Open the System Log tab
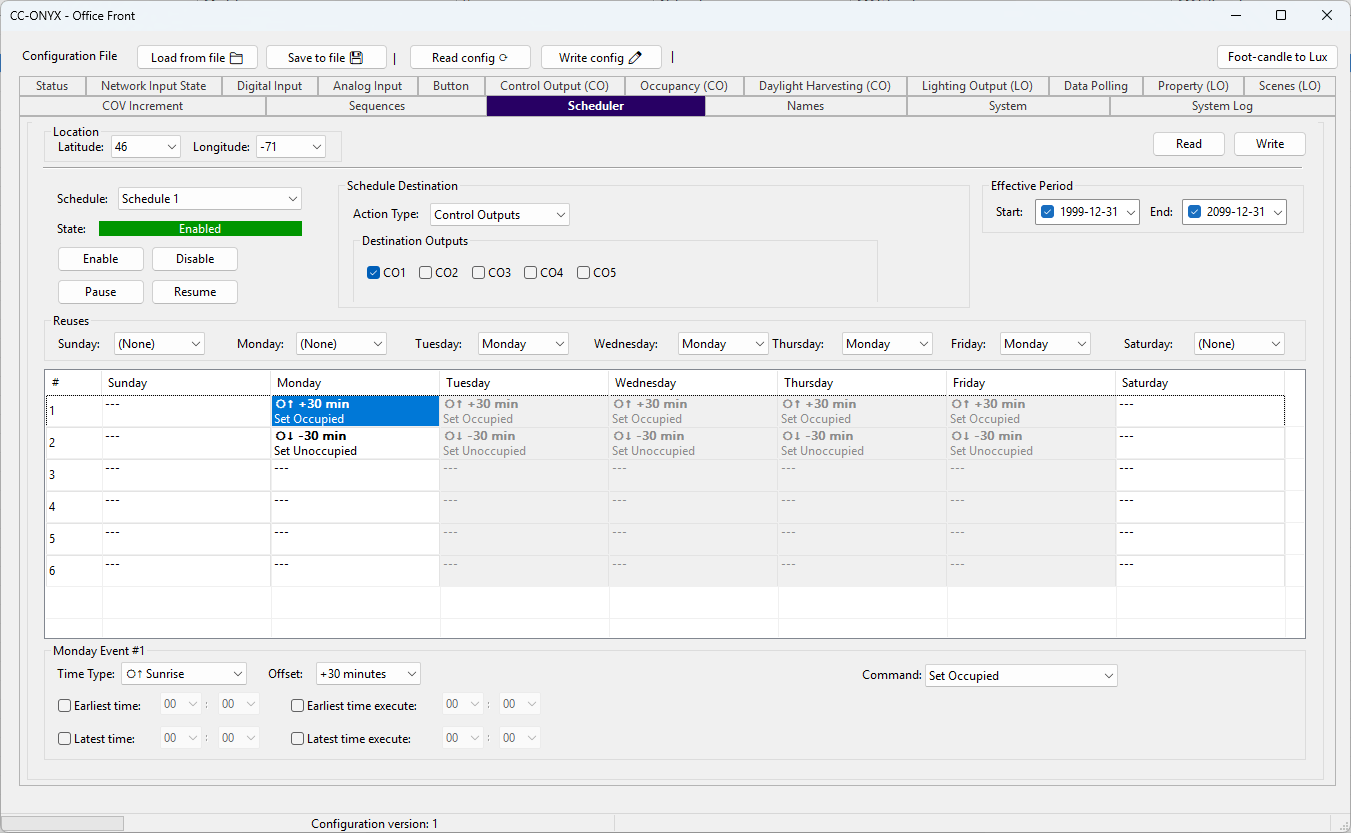The width and height of the screenshot is (1351, 833). tap(1222, 106)
